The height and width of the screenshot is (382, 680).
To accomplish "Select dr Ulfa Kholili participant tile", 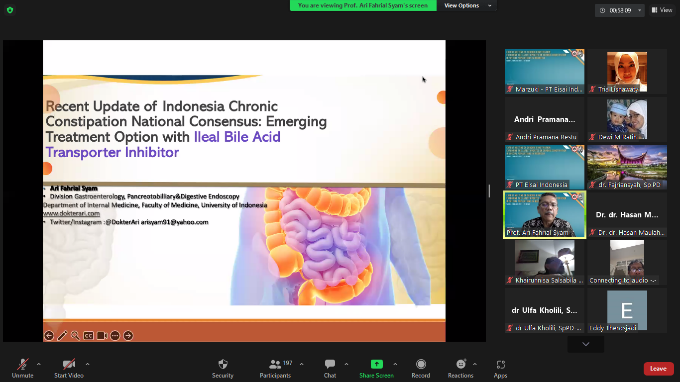I will click(545, 310).
